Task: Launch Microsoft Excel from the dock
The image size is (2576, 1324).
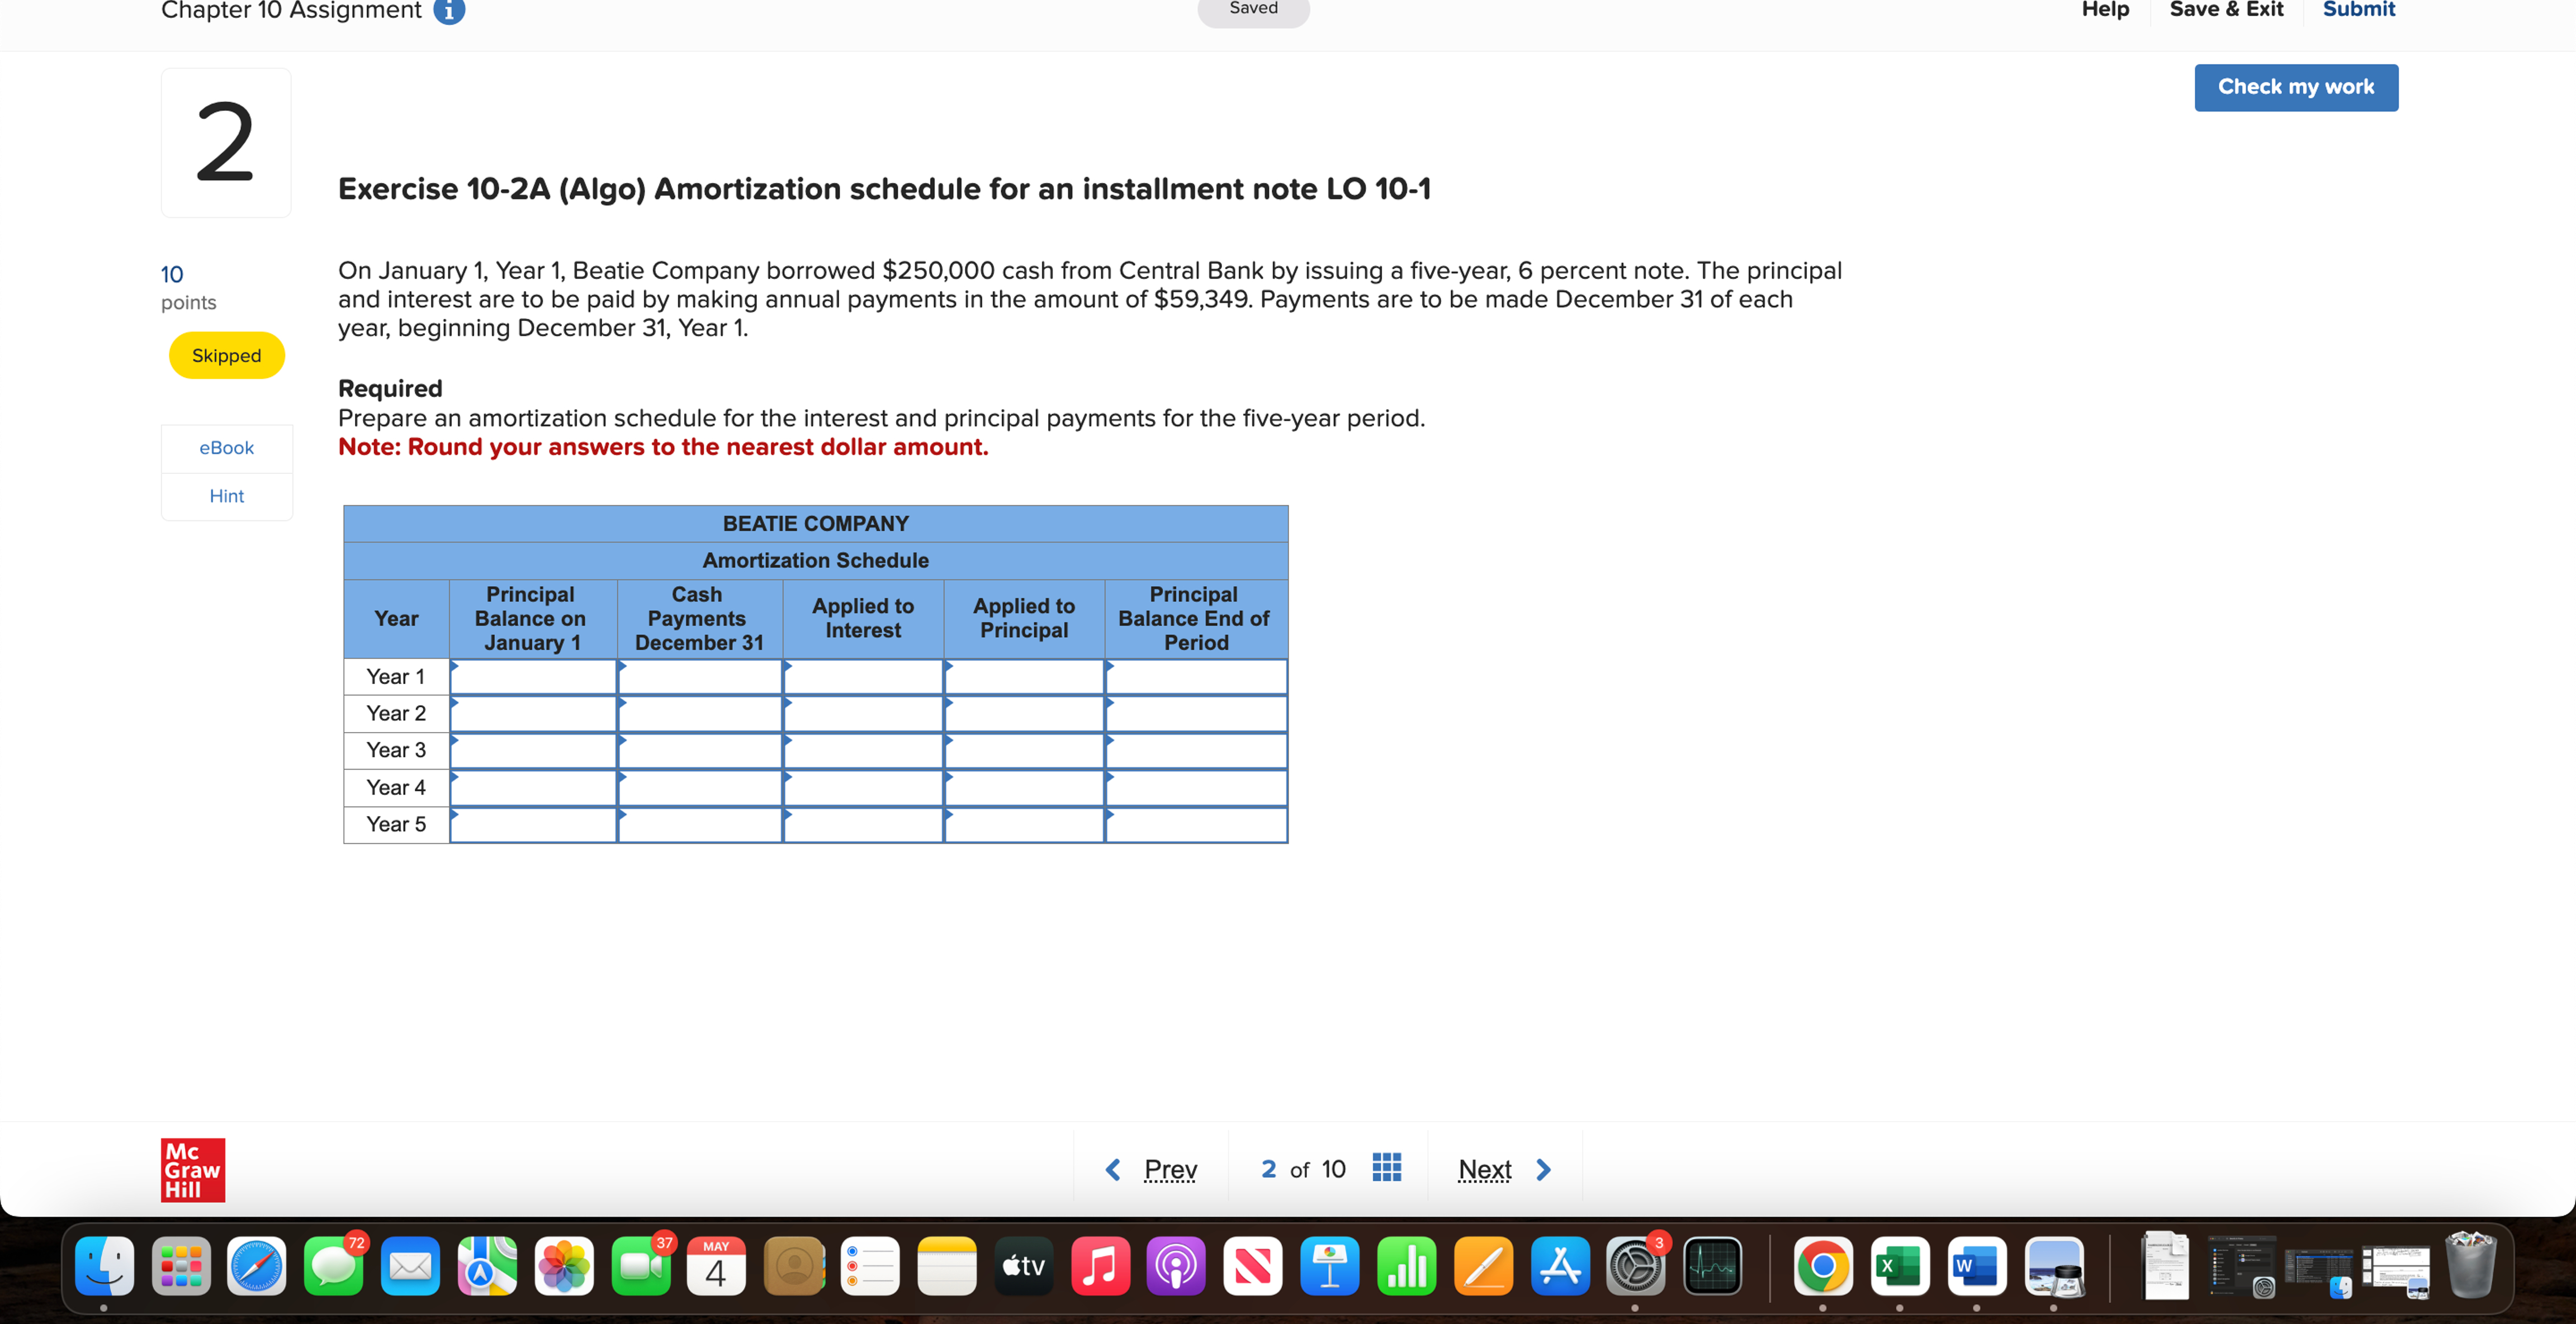Action: [1900, 1266]
